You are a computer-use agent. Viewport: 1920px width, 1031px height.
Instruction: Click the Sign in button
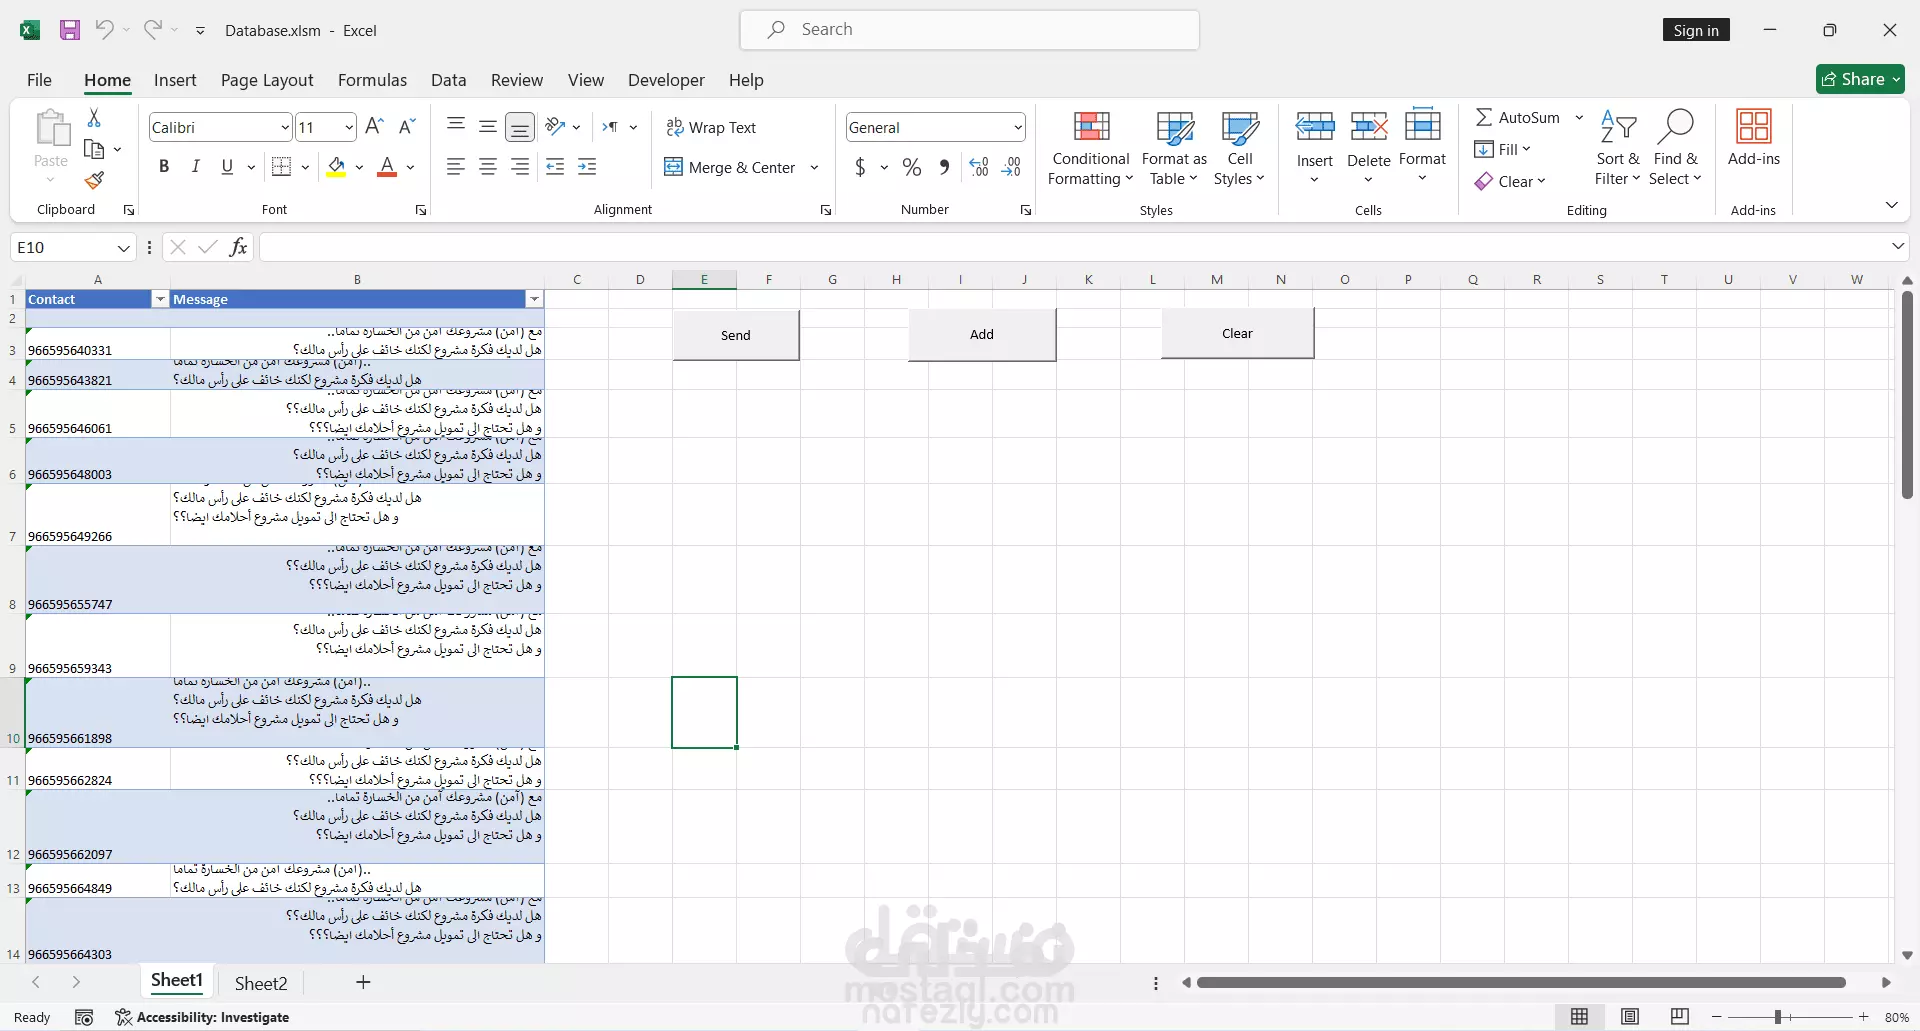1696,30
